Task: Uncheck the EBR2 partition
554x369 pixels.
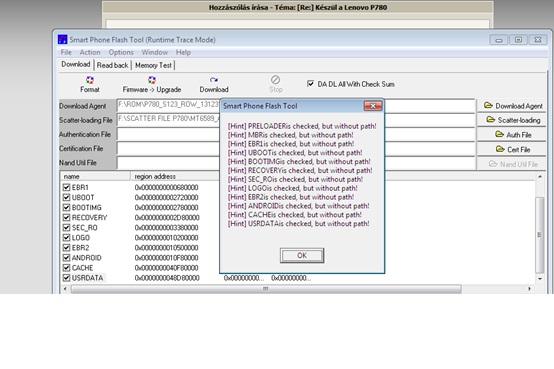Action: [x=66, y=247]
